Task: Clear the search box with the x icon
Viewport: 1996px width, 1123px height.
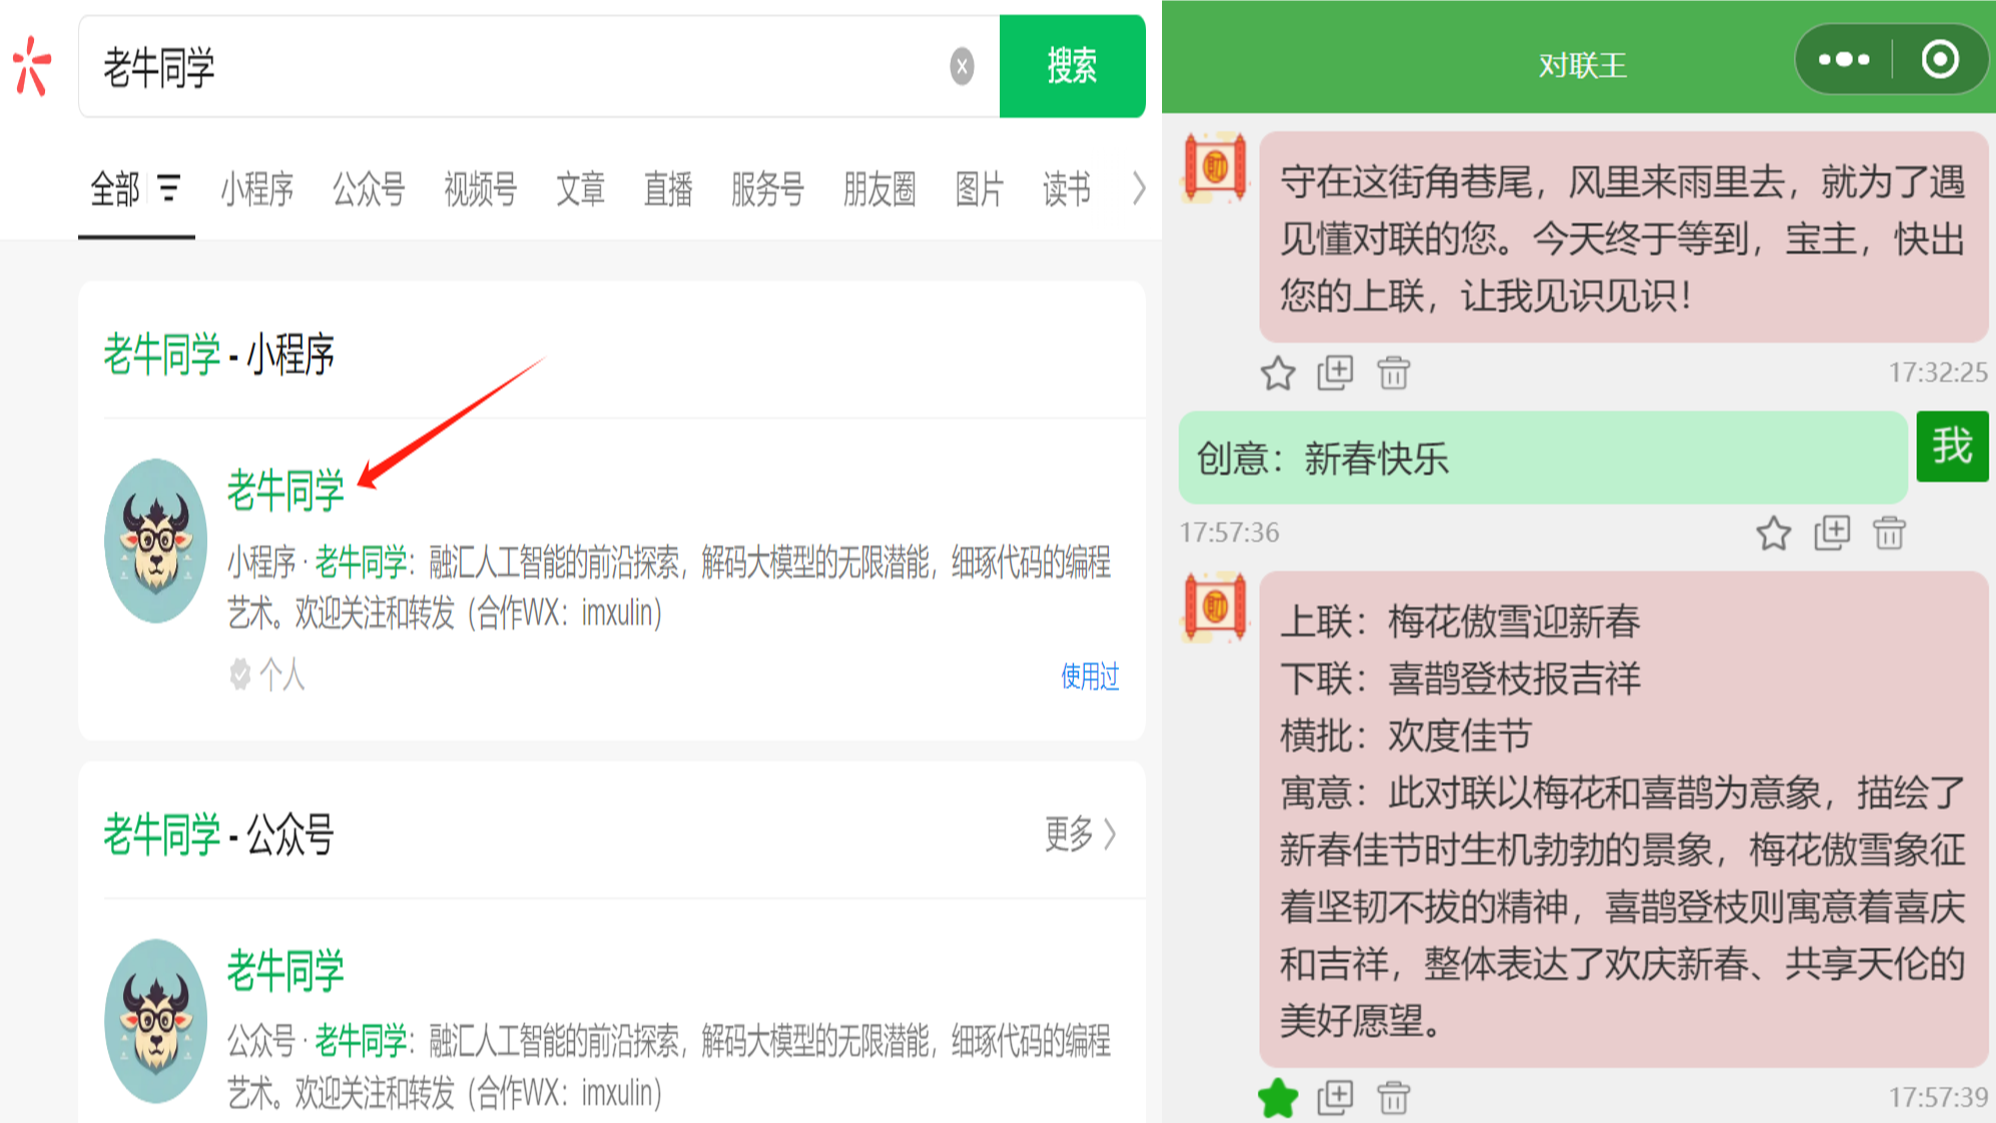Action: 962,66
